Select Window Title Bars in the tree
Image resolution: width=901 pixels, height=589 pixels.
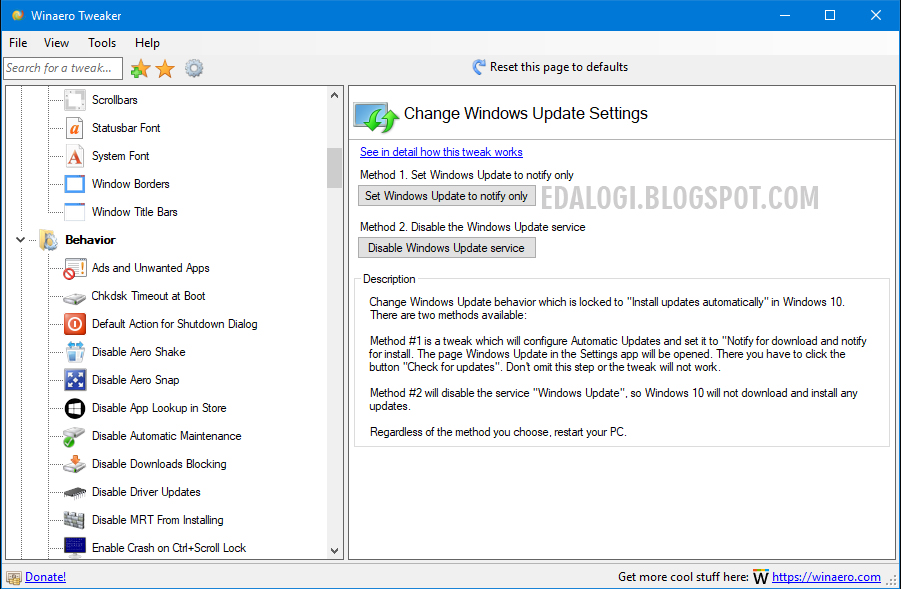[x=134, y=212]
